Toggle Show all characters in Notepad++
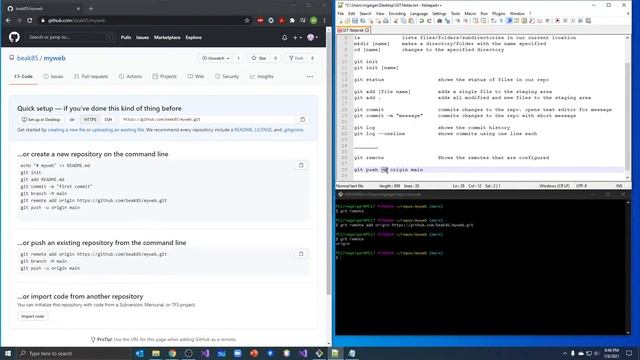Viewport: 640px width, 360px height. click(501, 21)
